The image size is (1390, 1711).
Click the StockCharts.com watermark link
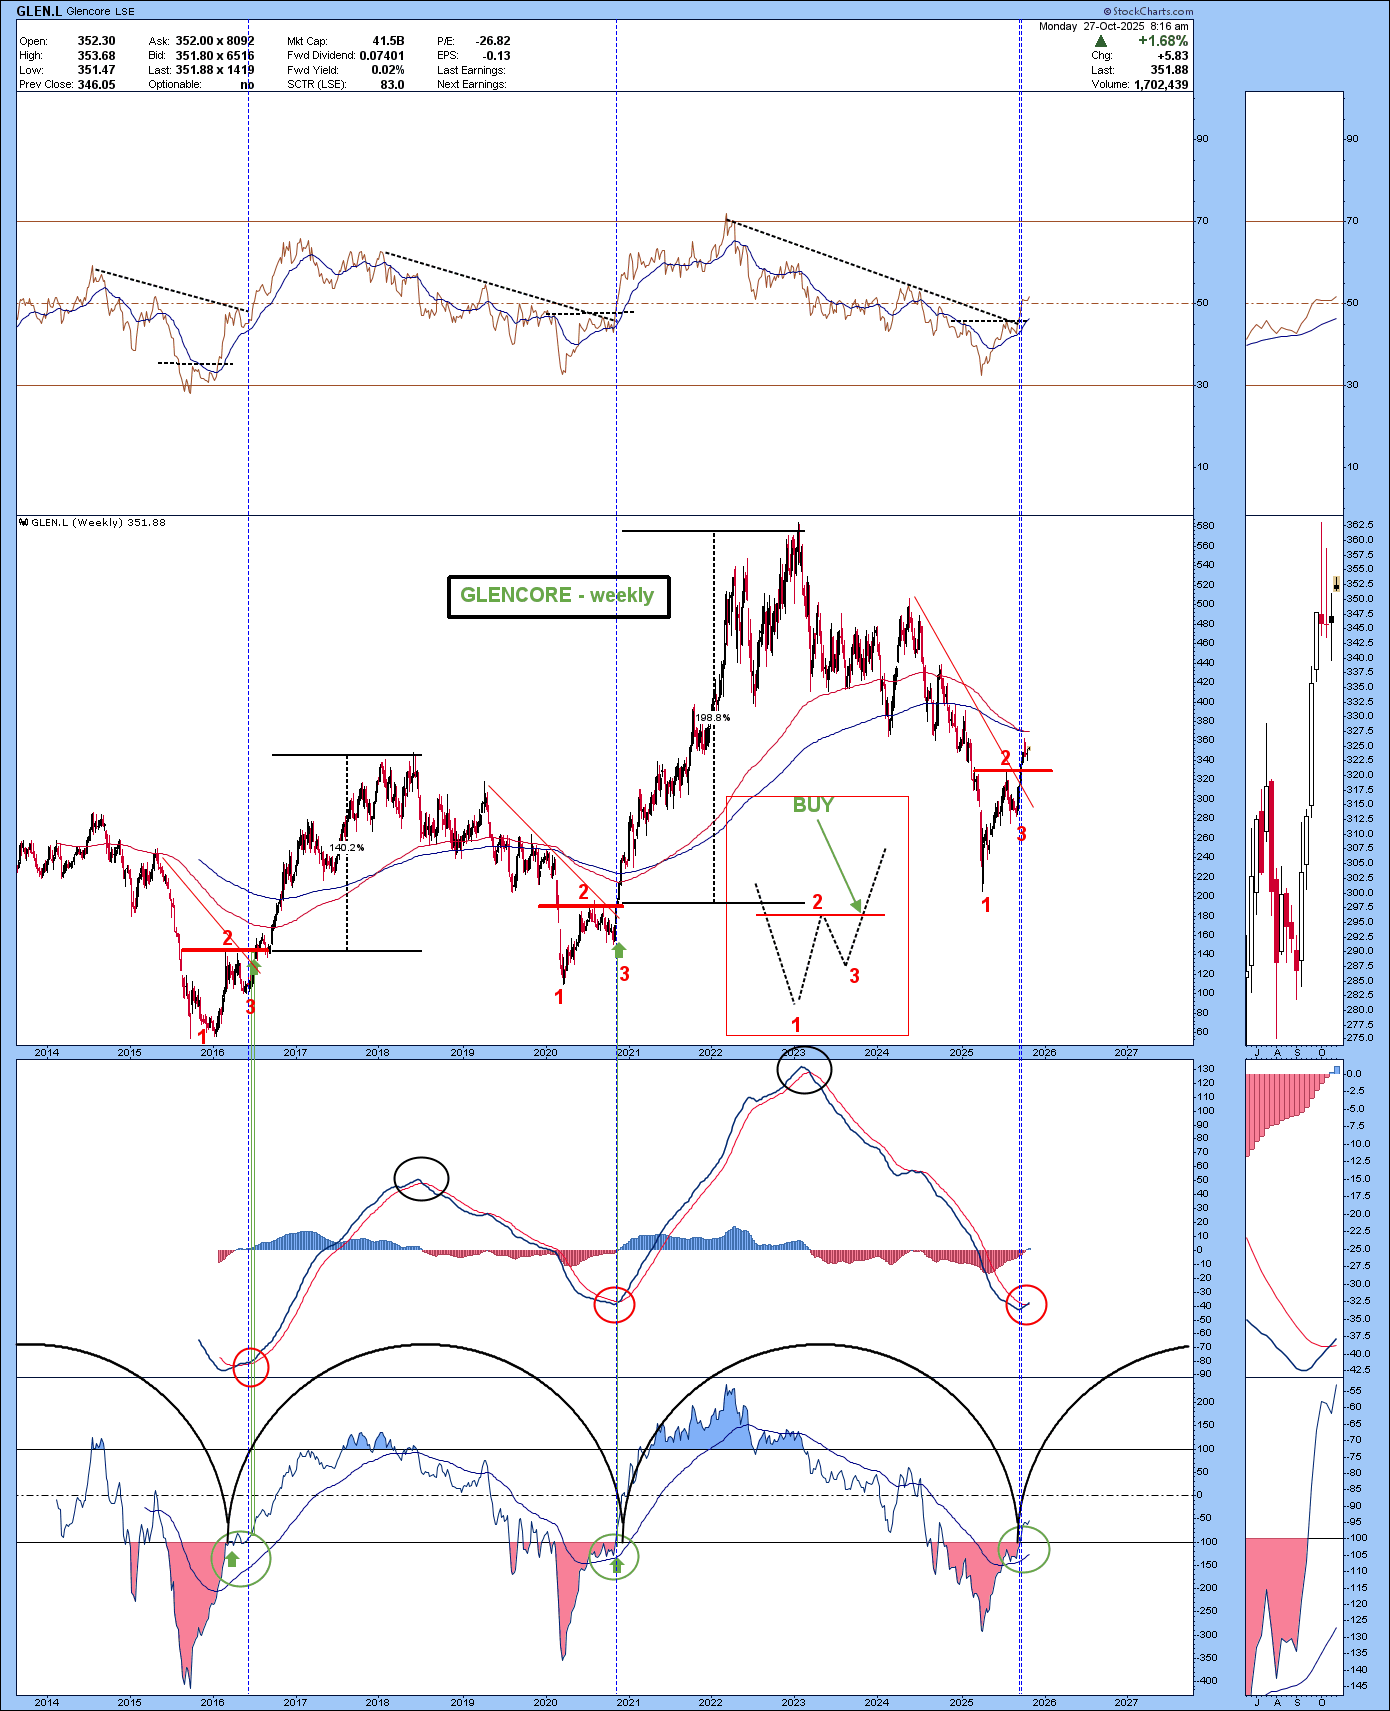[1148, 11]
